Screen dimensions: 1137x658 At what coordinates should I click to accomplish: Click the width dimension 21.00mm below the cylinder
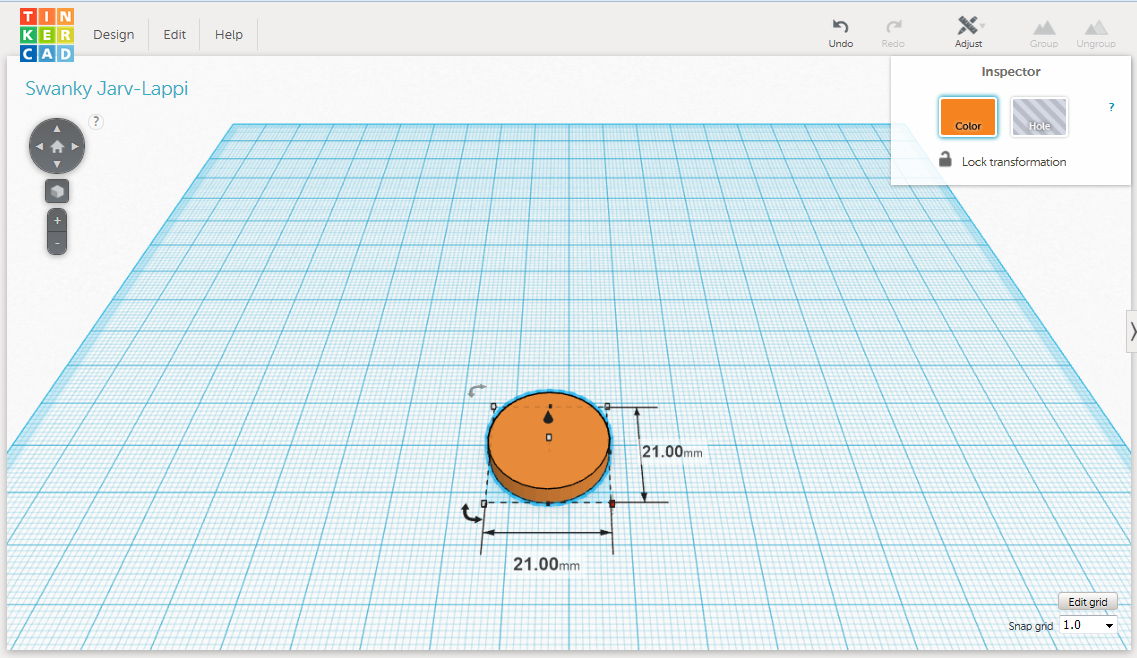(546, 564)
